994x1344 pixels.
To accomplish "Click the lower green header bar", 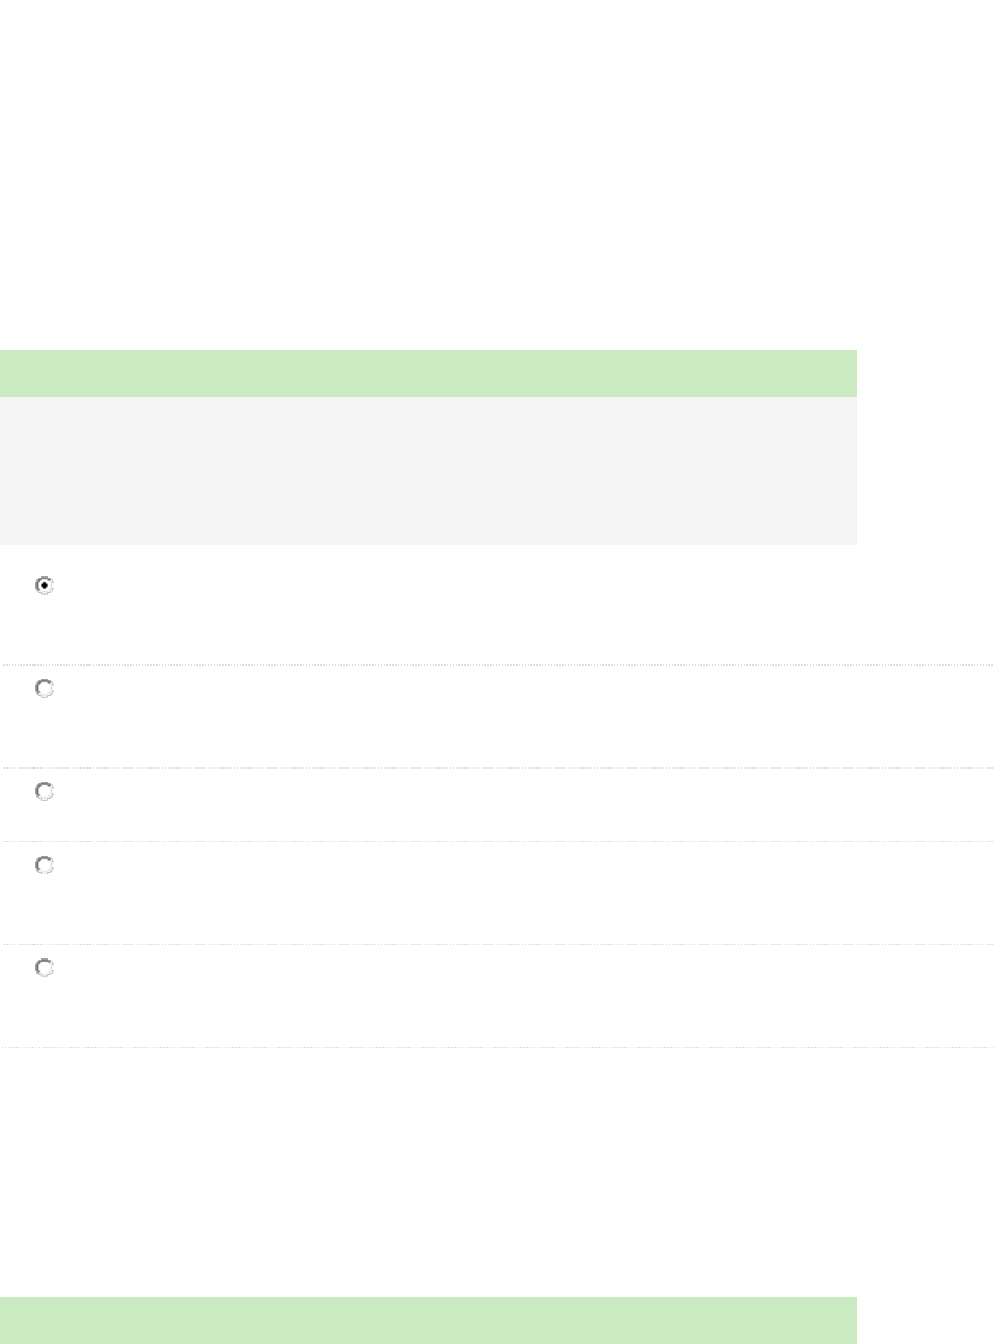I will tap(428, 1320).
